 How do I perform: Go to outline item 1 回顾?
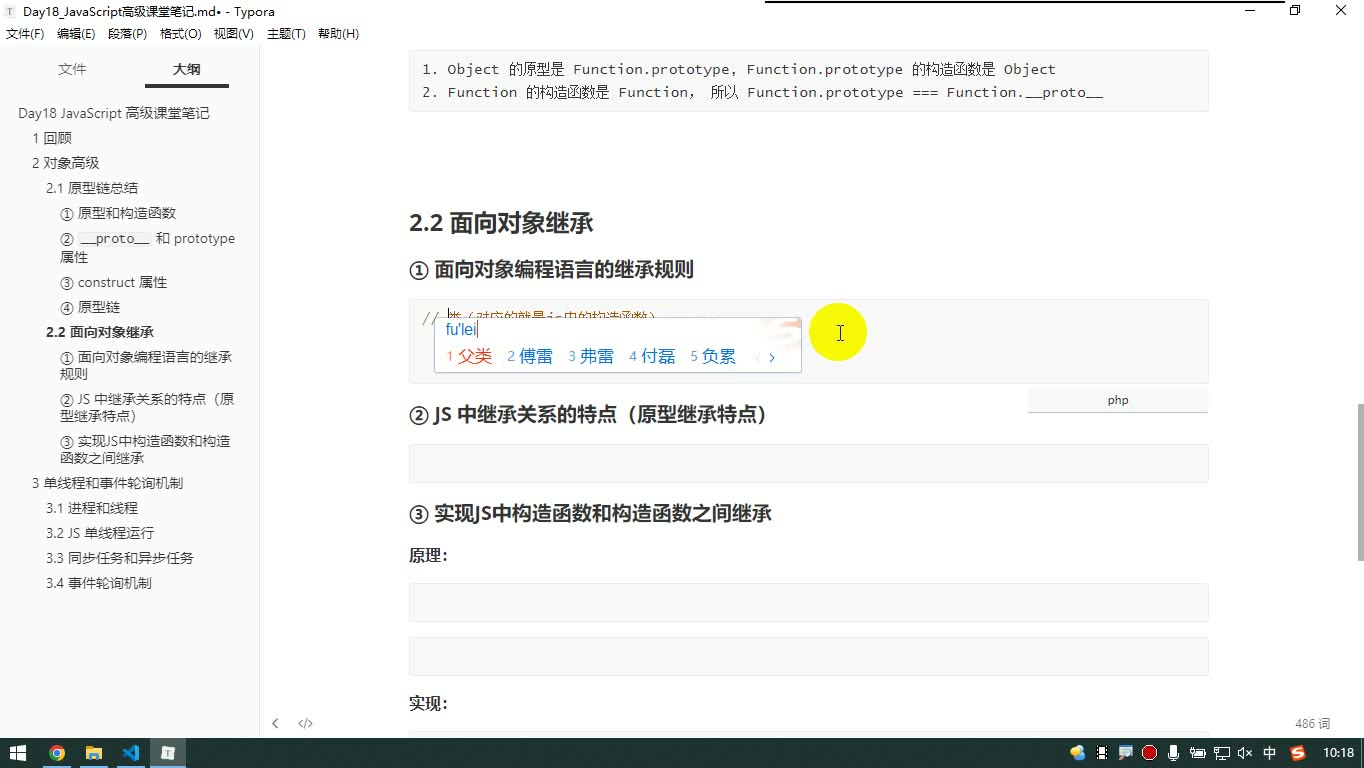click(x=52, y=138)
